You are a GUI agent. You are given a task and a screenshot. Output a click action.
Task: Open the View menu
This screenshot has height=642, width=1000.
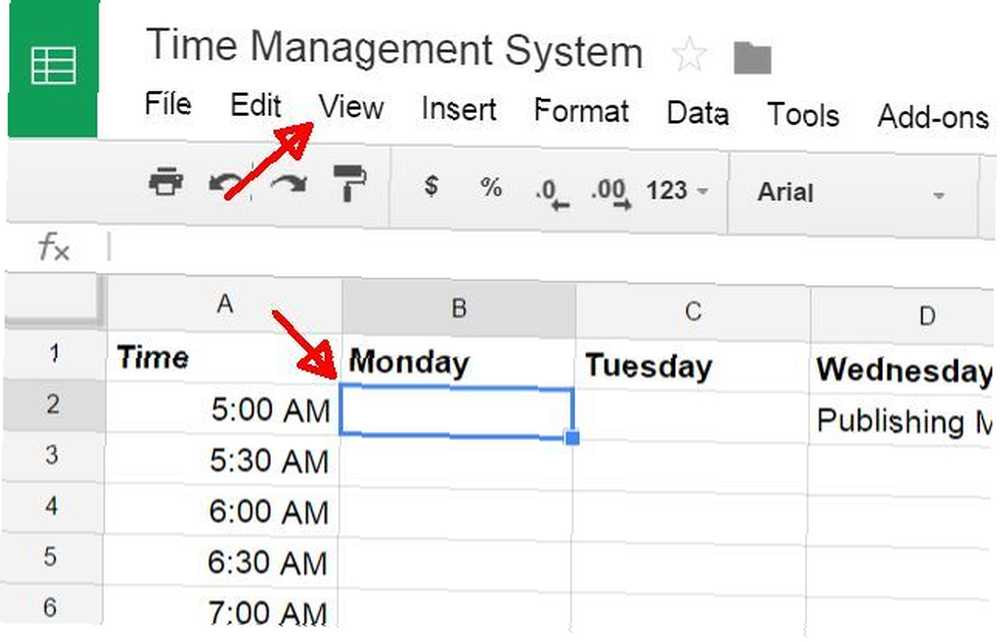pos(351,106)
